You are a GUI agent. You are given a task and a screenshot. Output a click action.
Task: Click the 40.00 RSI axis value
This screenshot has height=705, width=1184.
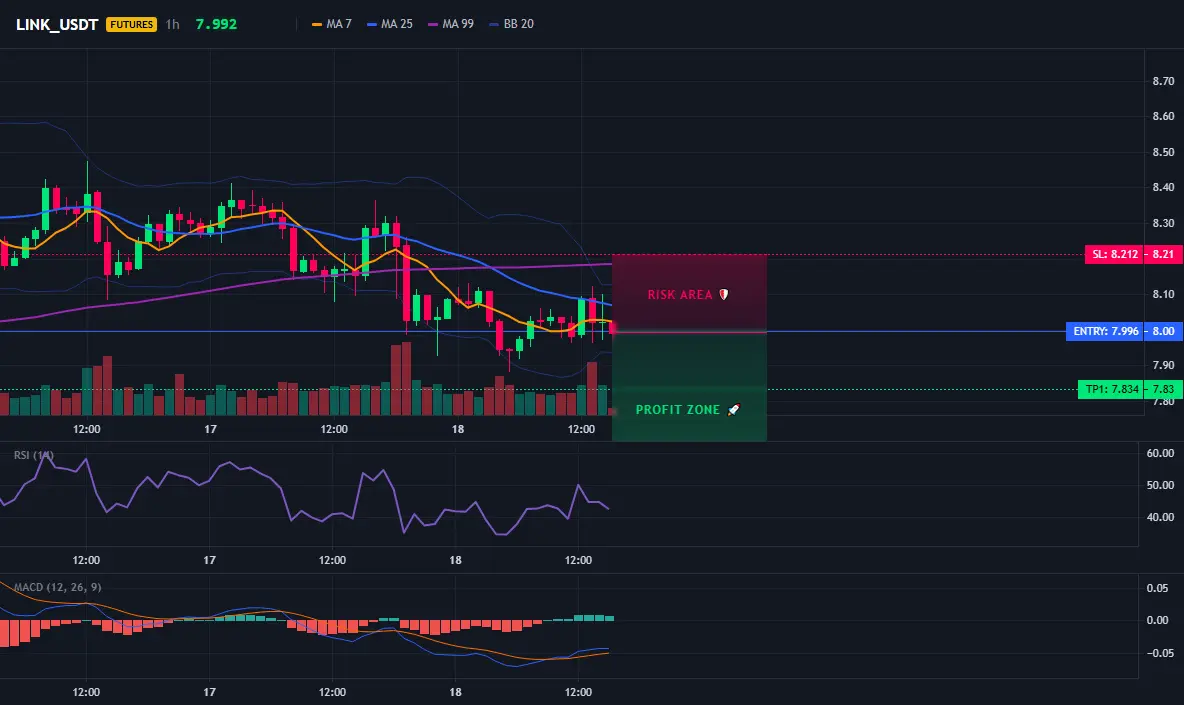click(1160, 518)
